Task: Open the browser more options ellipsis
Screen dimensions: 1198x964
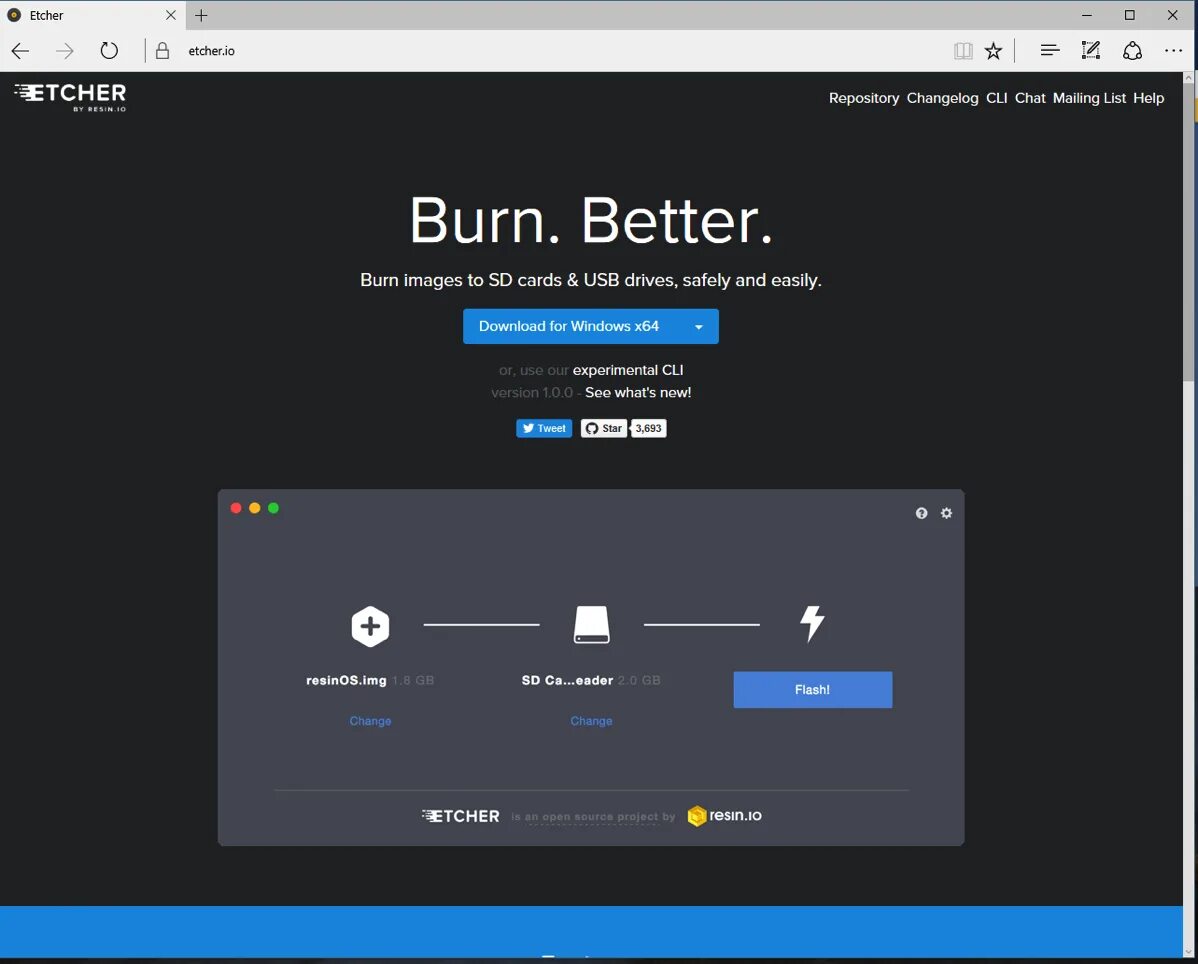Action: (x=1174, y=50)
